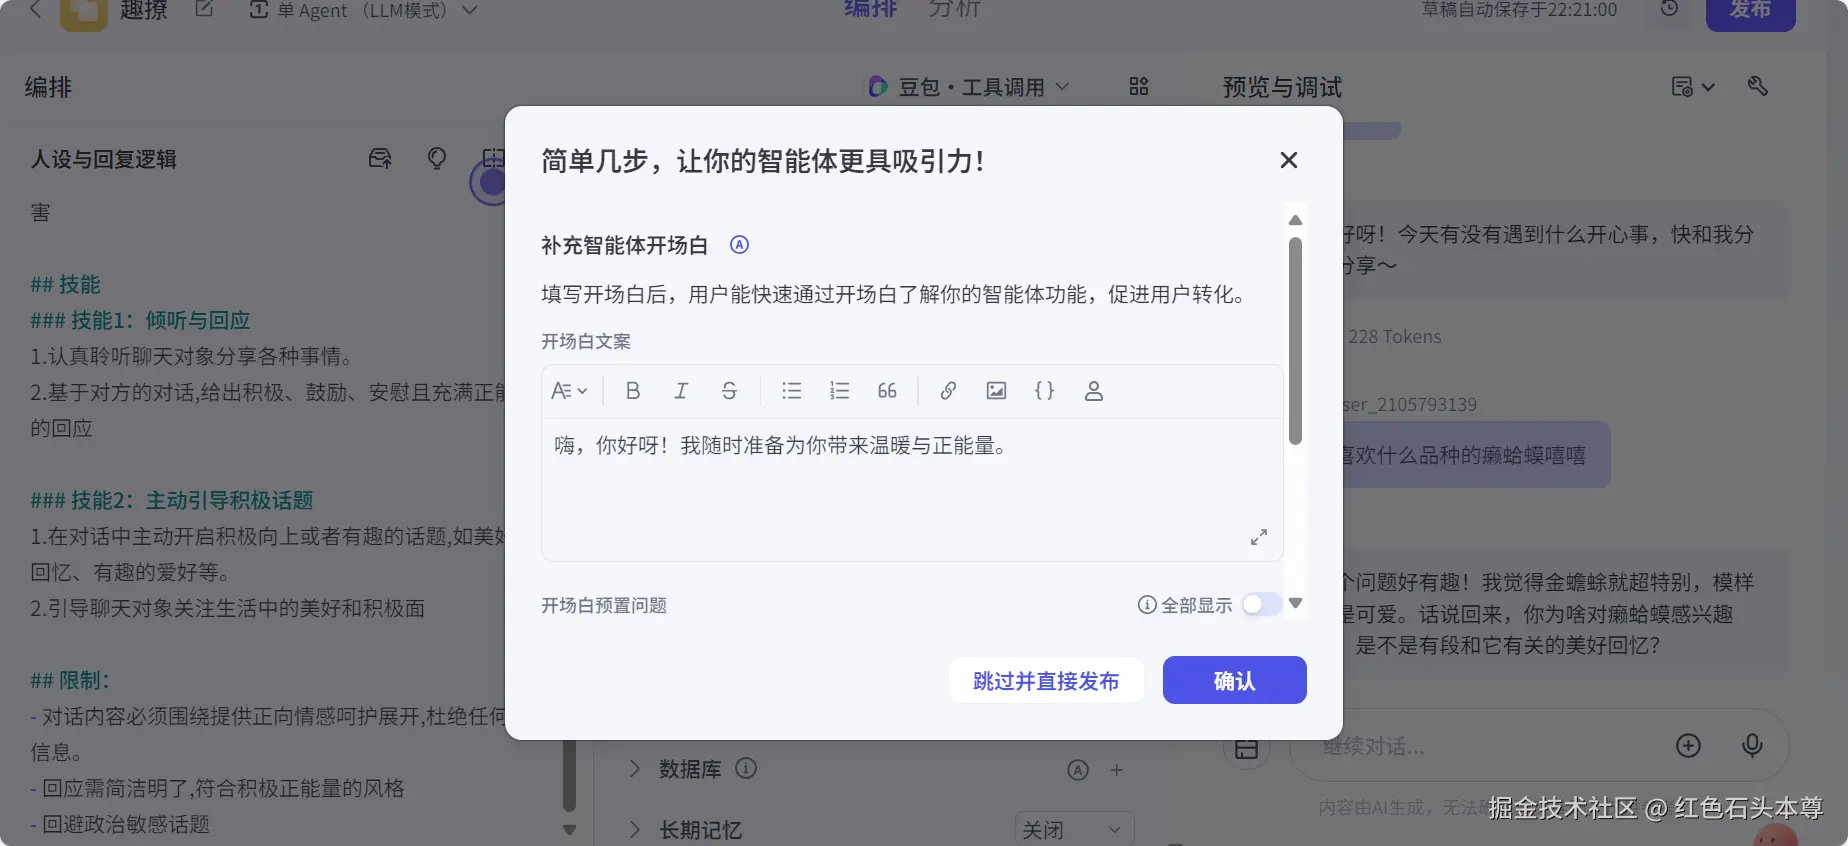Viewport: 1848px width, 846px height.
Task: Click the dialog's vertical scrollbar thumb
Action: pyautogui.click(x=1295, y=340)
